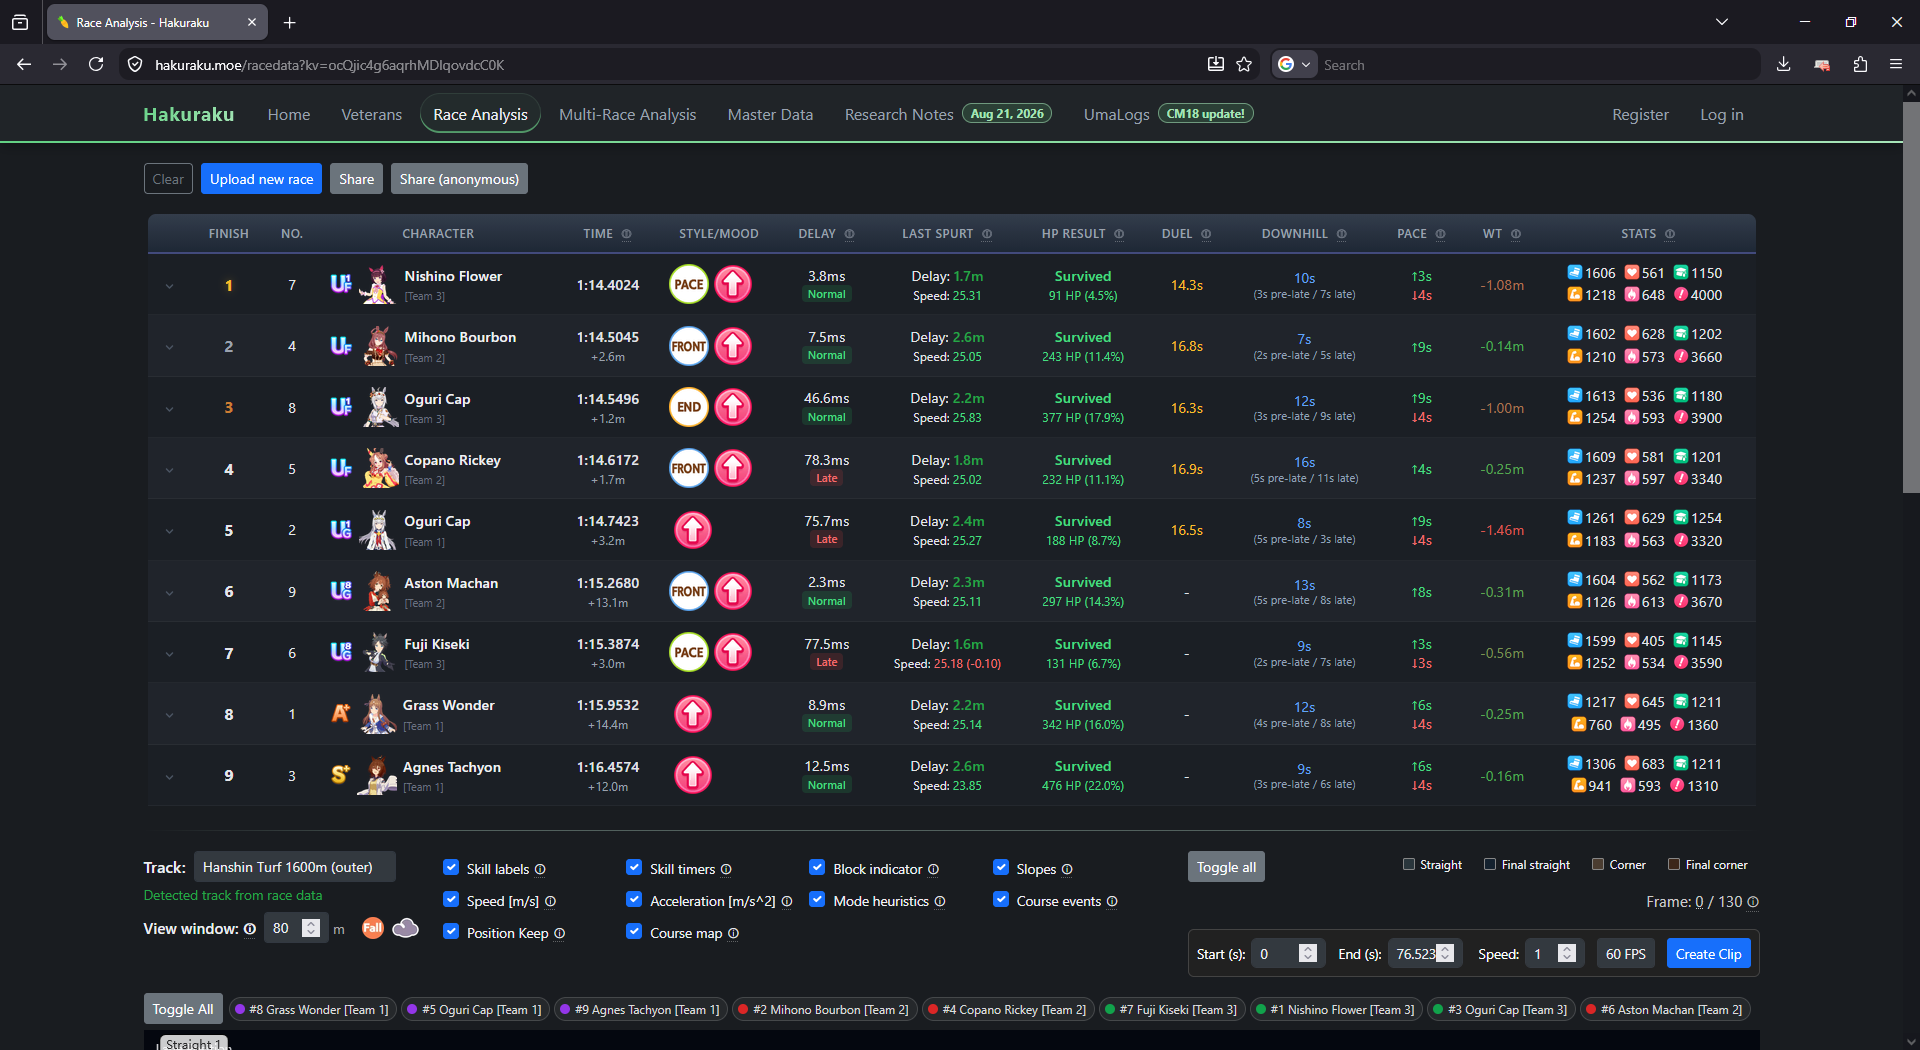Click the STATS column info icon
Viewport: 1920px width, 1050px height.
[1670, 234]
